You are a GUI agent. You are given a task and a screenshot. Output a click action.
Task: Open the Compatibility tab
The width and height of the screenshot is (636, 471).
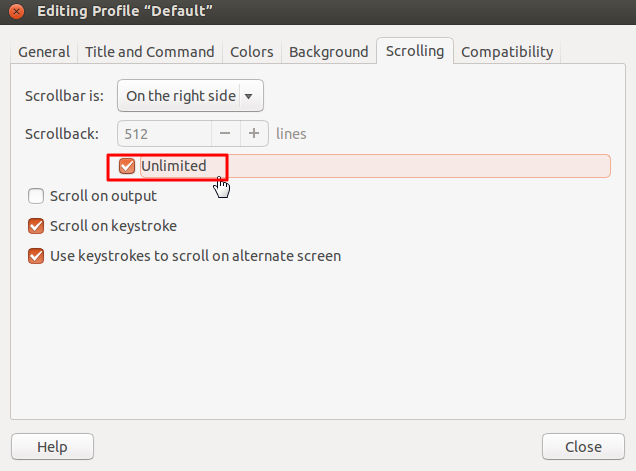coord(507,52)
